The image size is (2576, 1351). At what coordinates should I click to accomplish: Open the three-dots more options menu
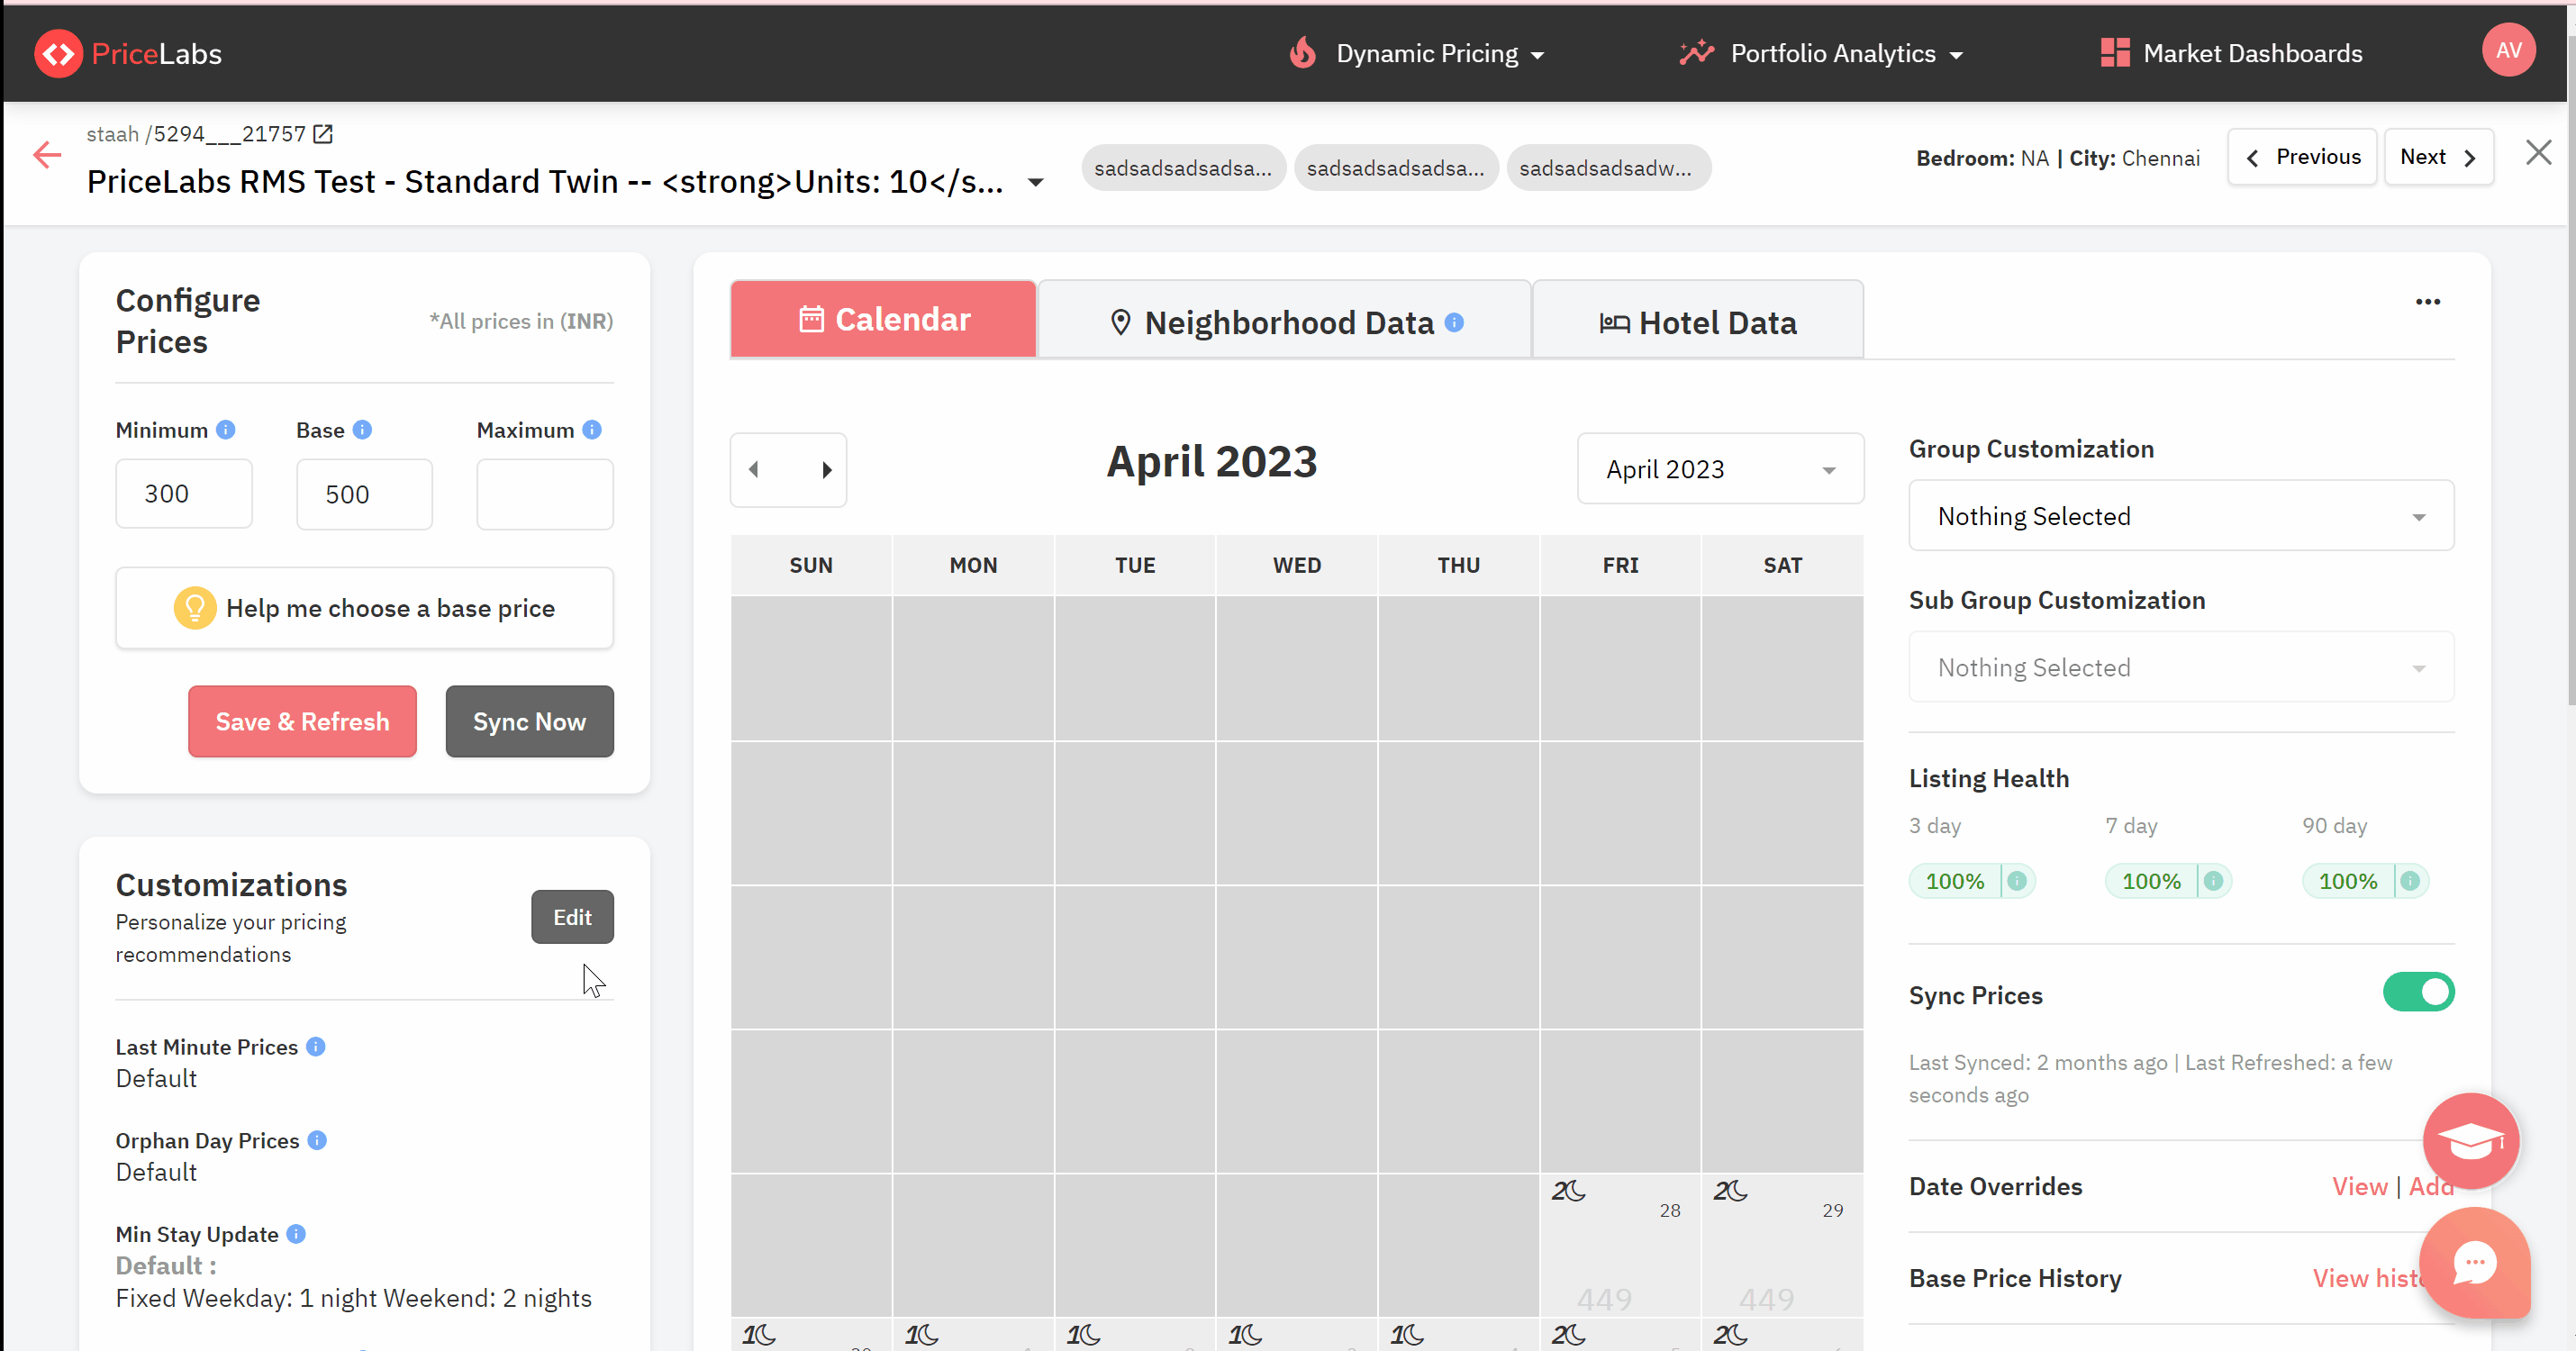click(x=2428, y=301)
